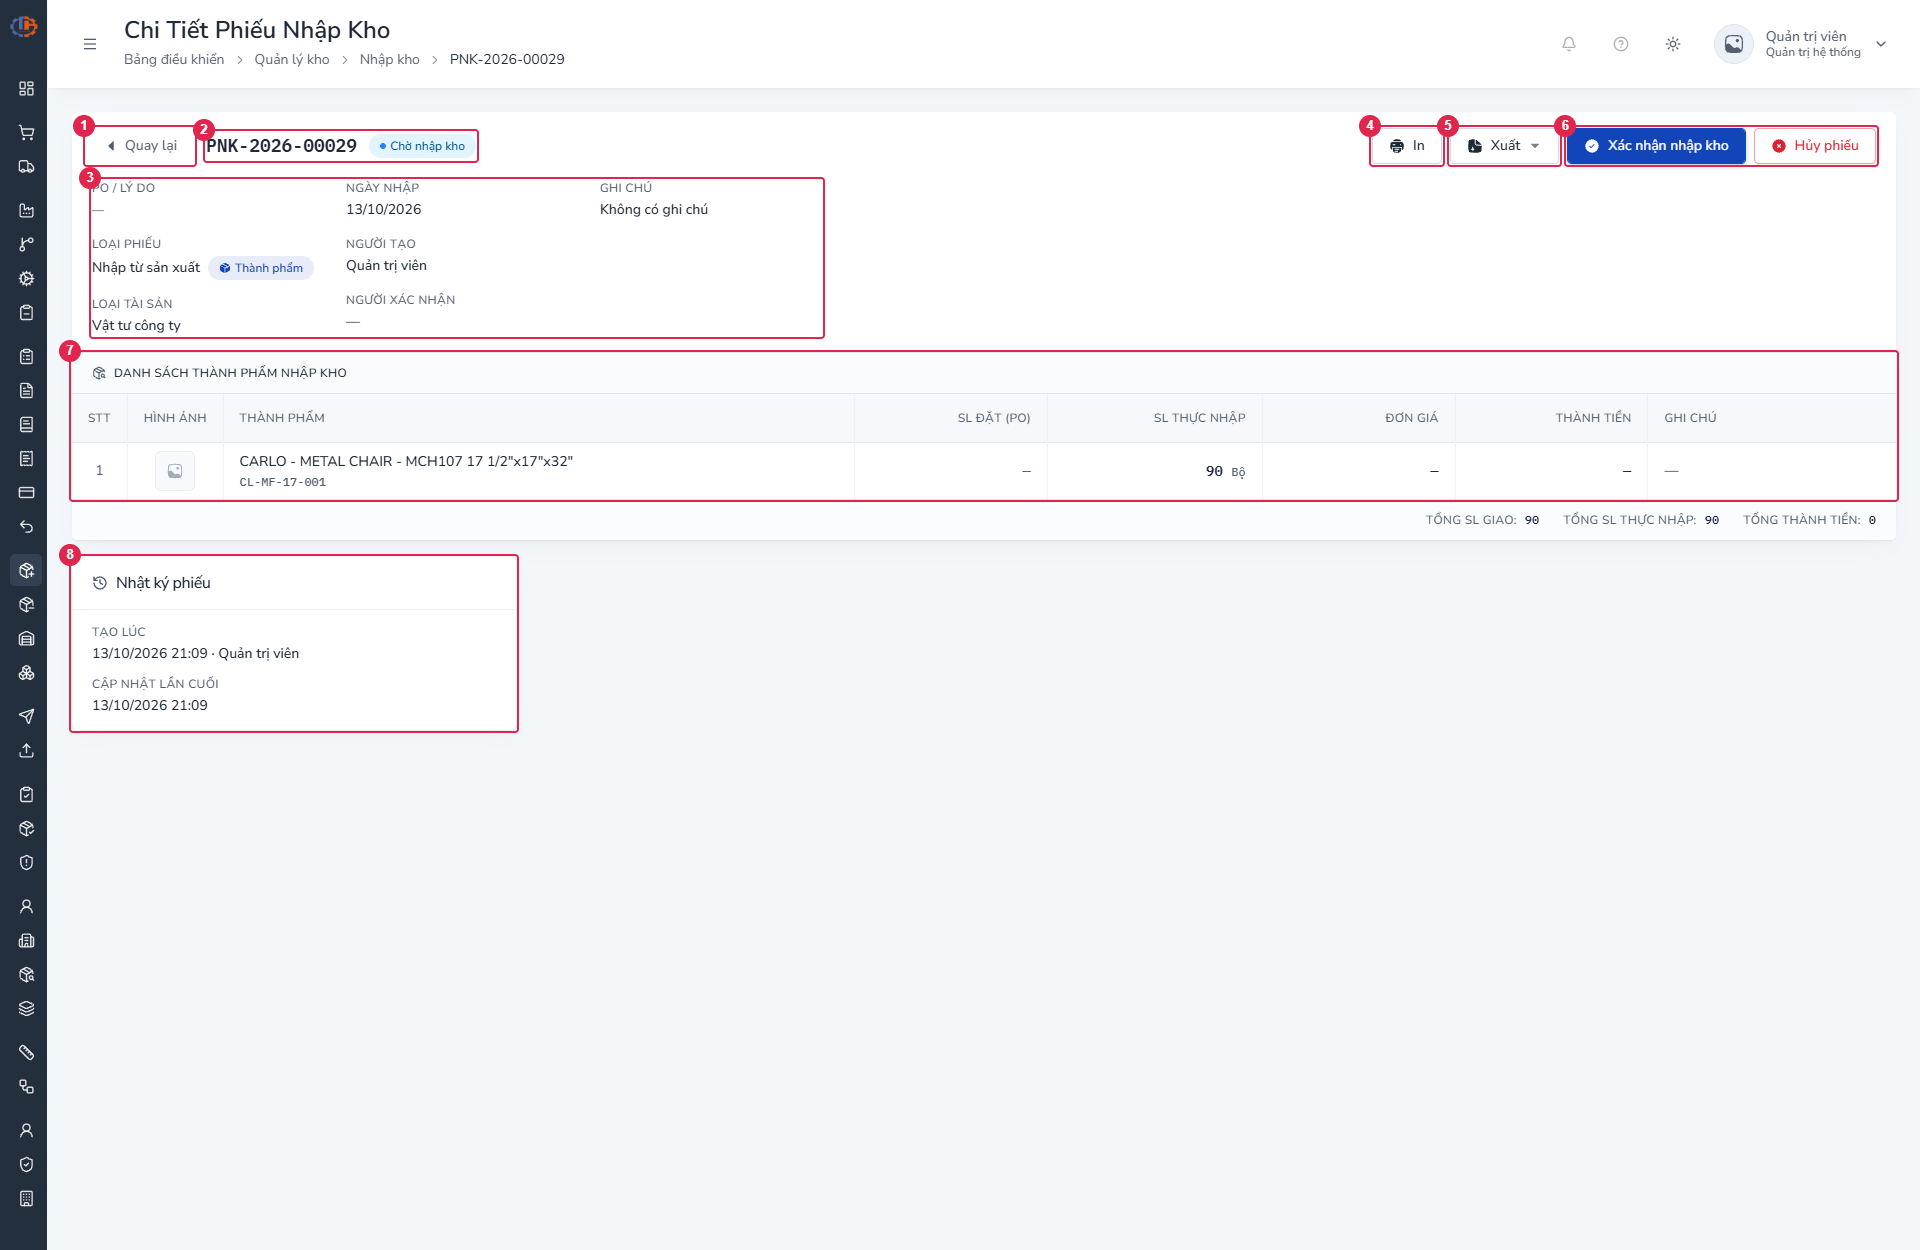Screen dimensions: 1920x1250
Task: Open the layers stack sidebar icon
Action: [27, 1009]
